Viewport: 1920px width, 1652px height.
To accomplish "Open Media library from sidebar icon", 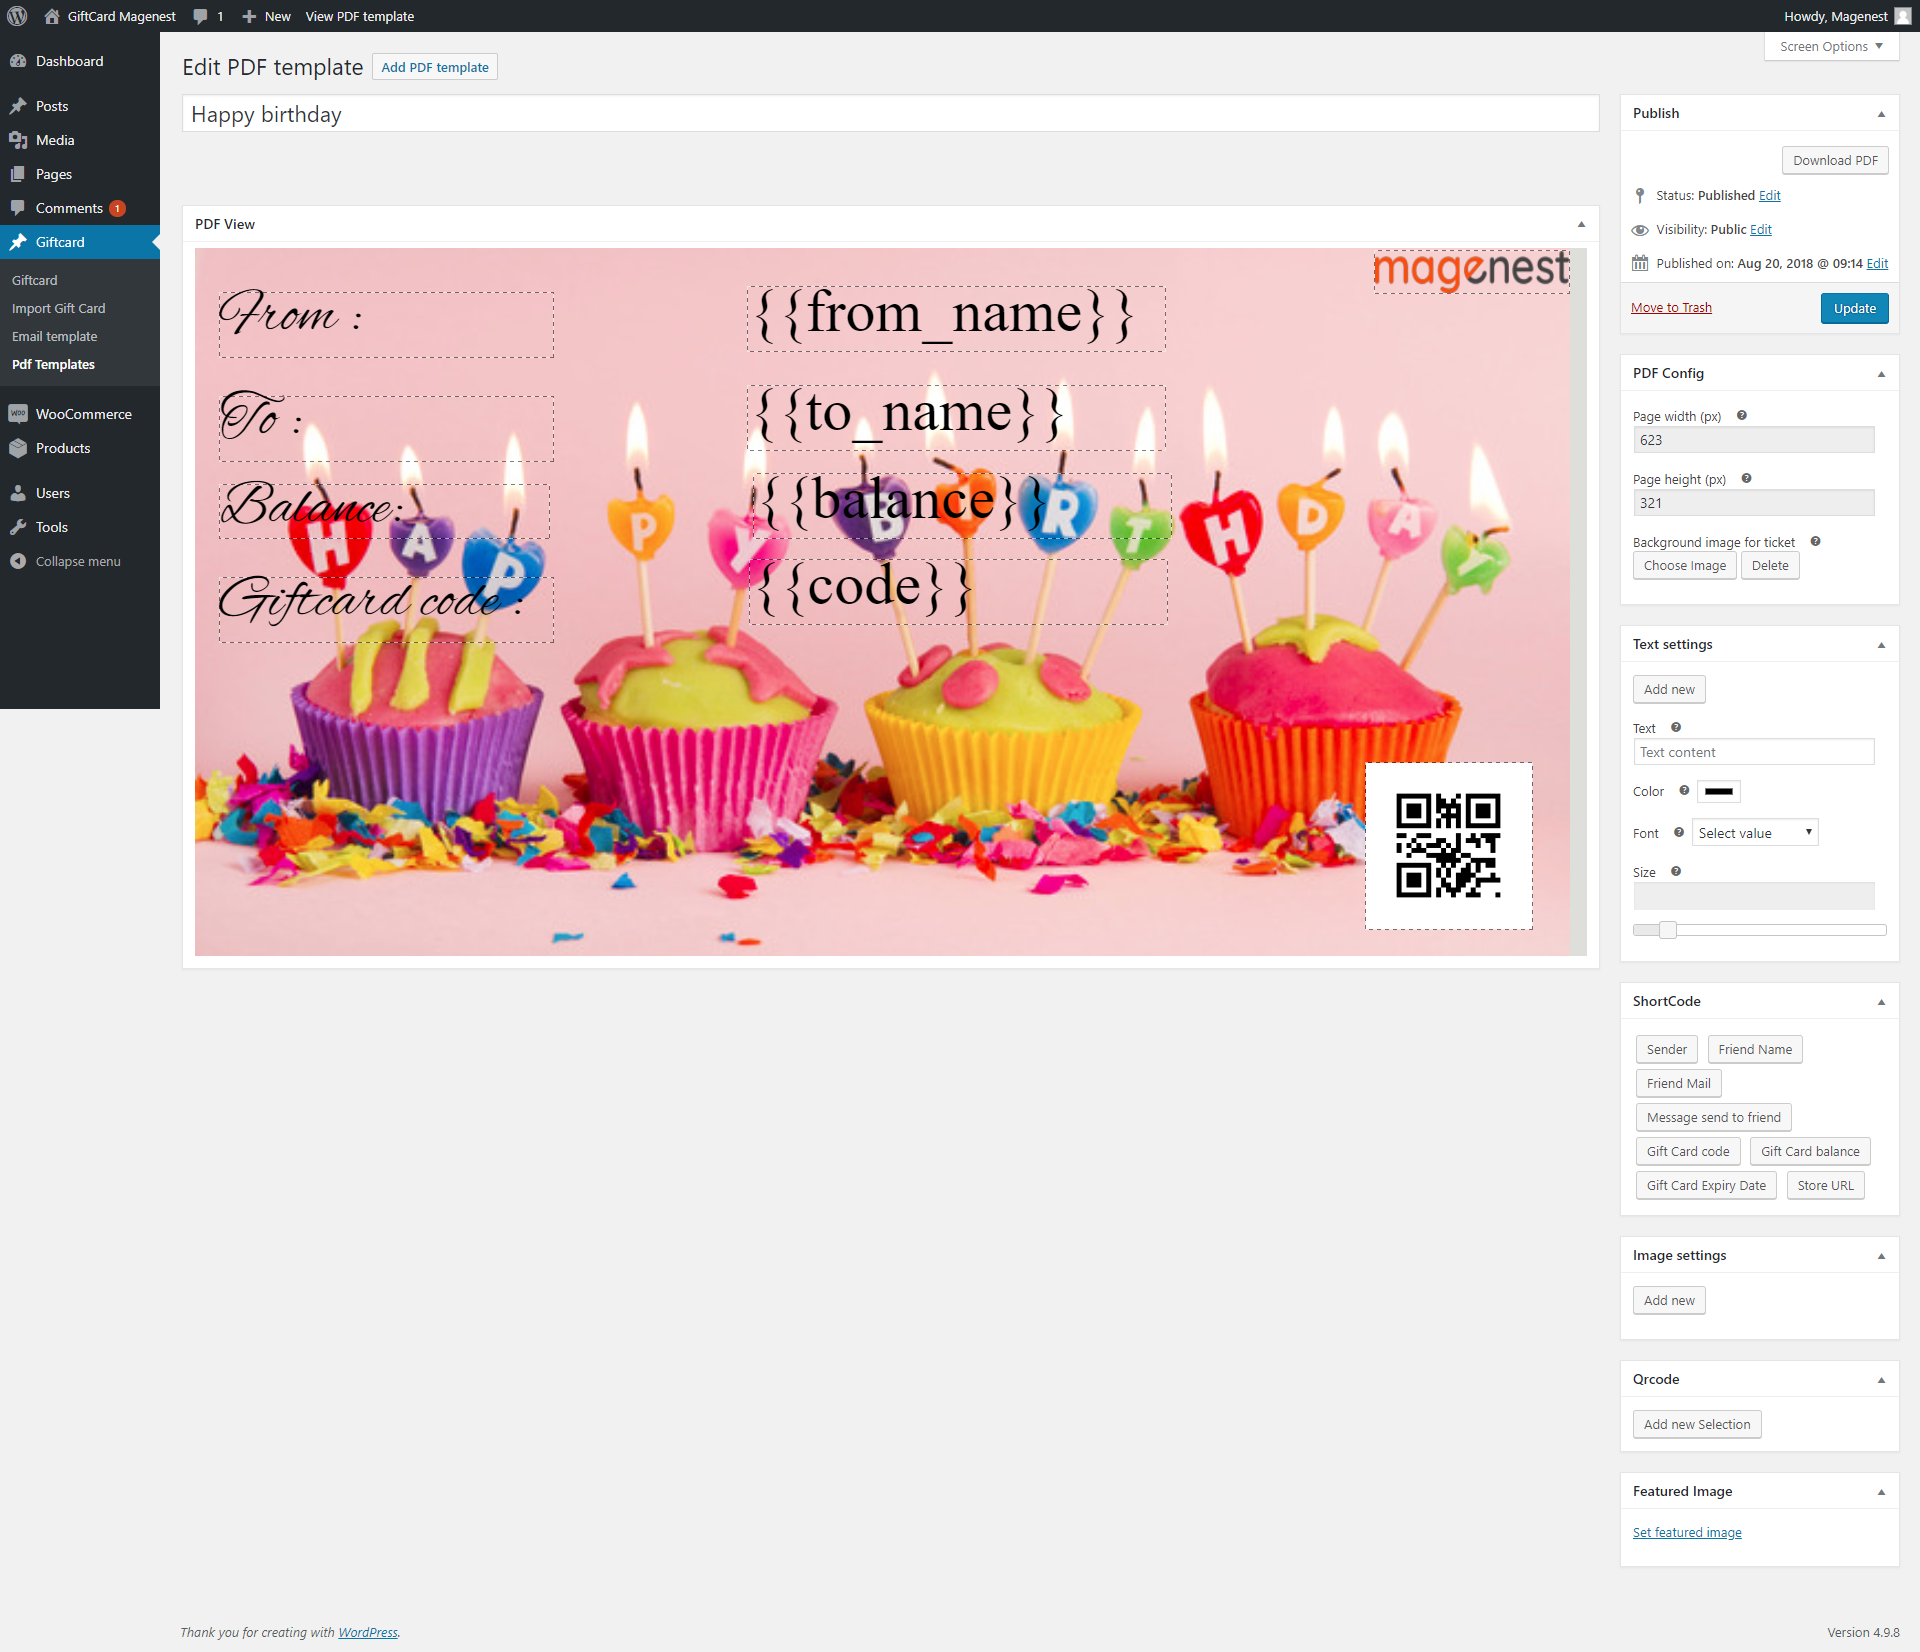I will 18,140.
